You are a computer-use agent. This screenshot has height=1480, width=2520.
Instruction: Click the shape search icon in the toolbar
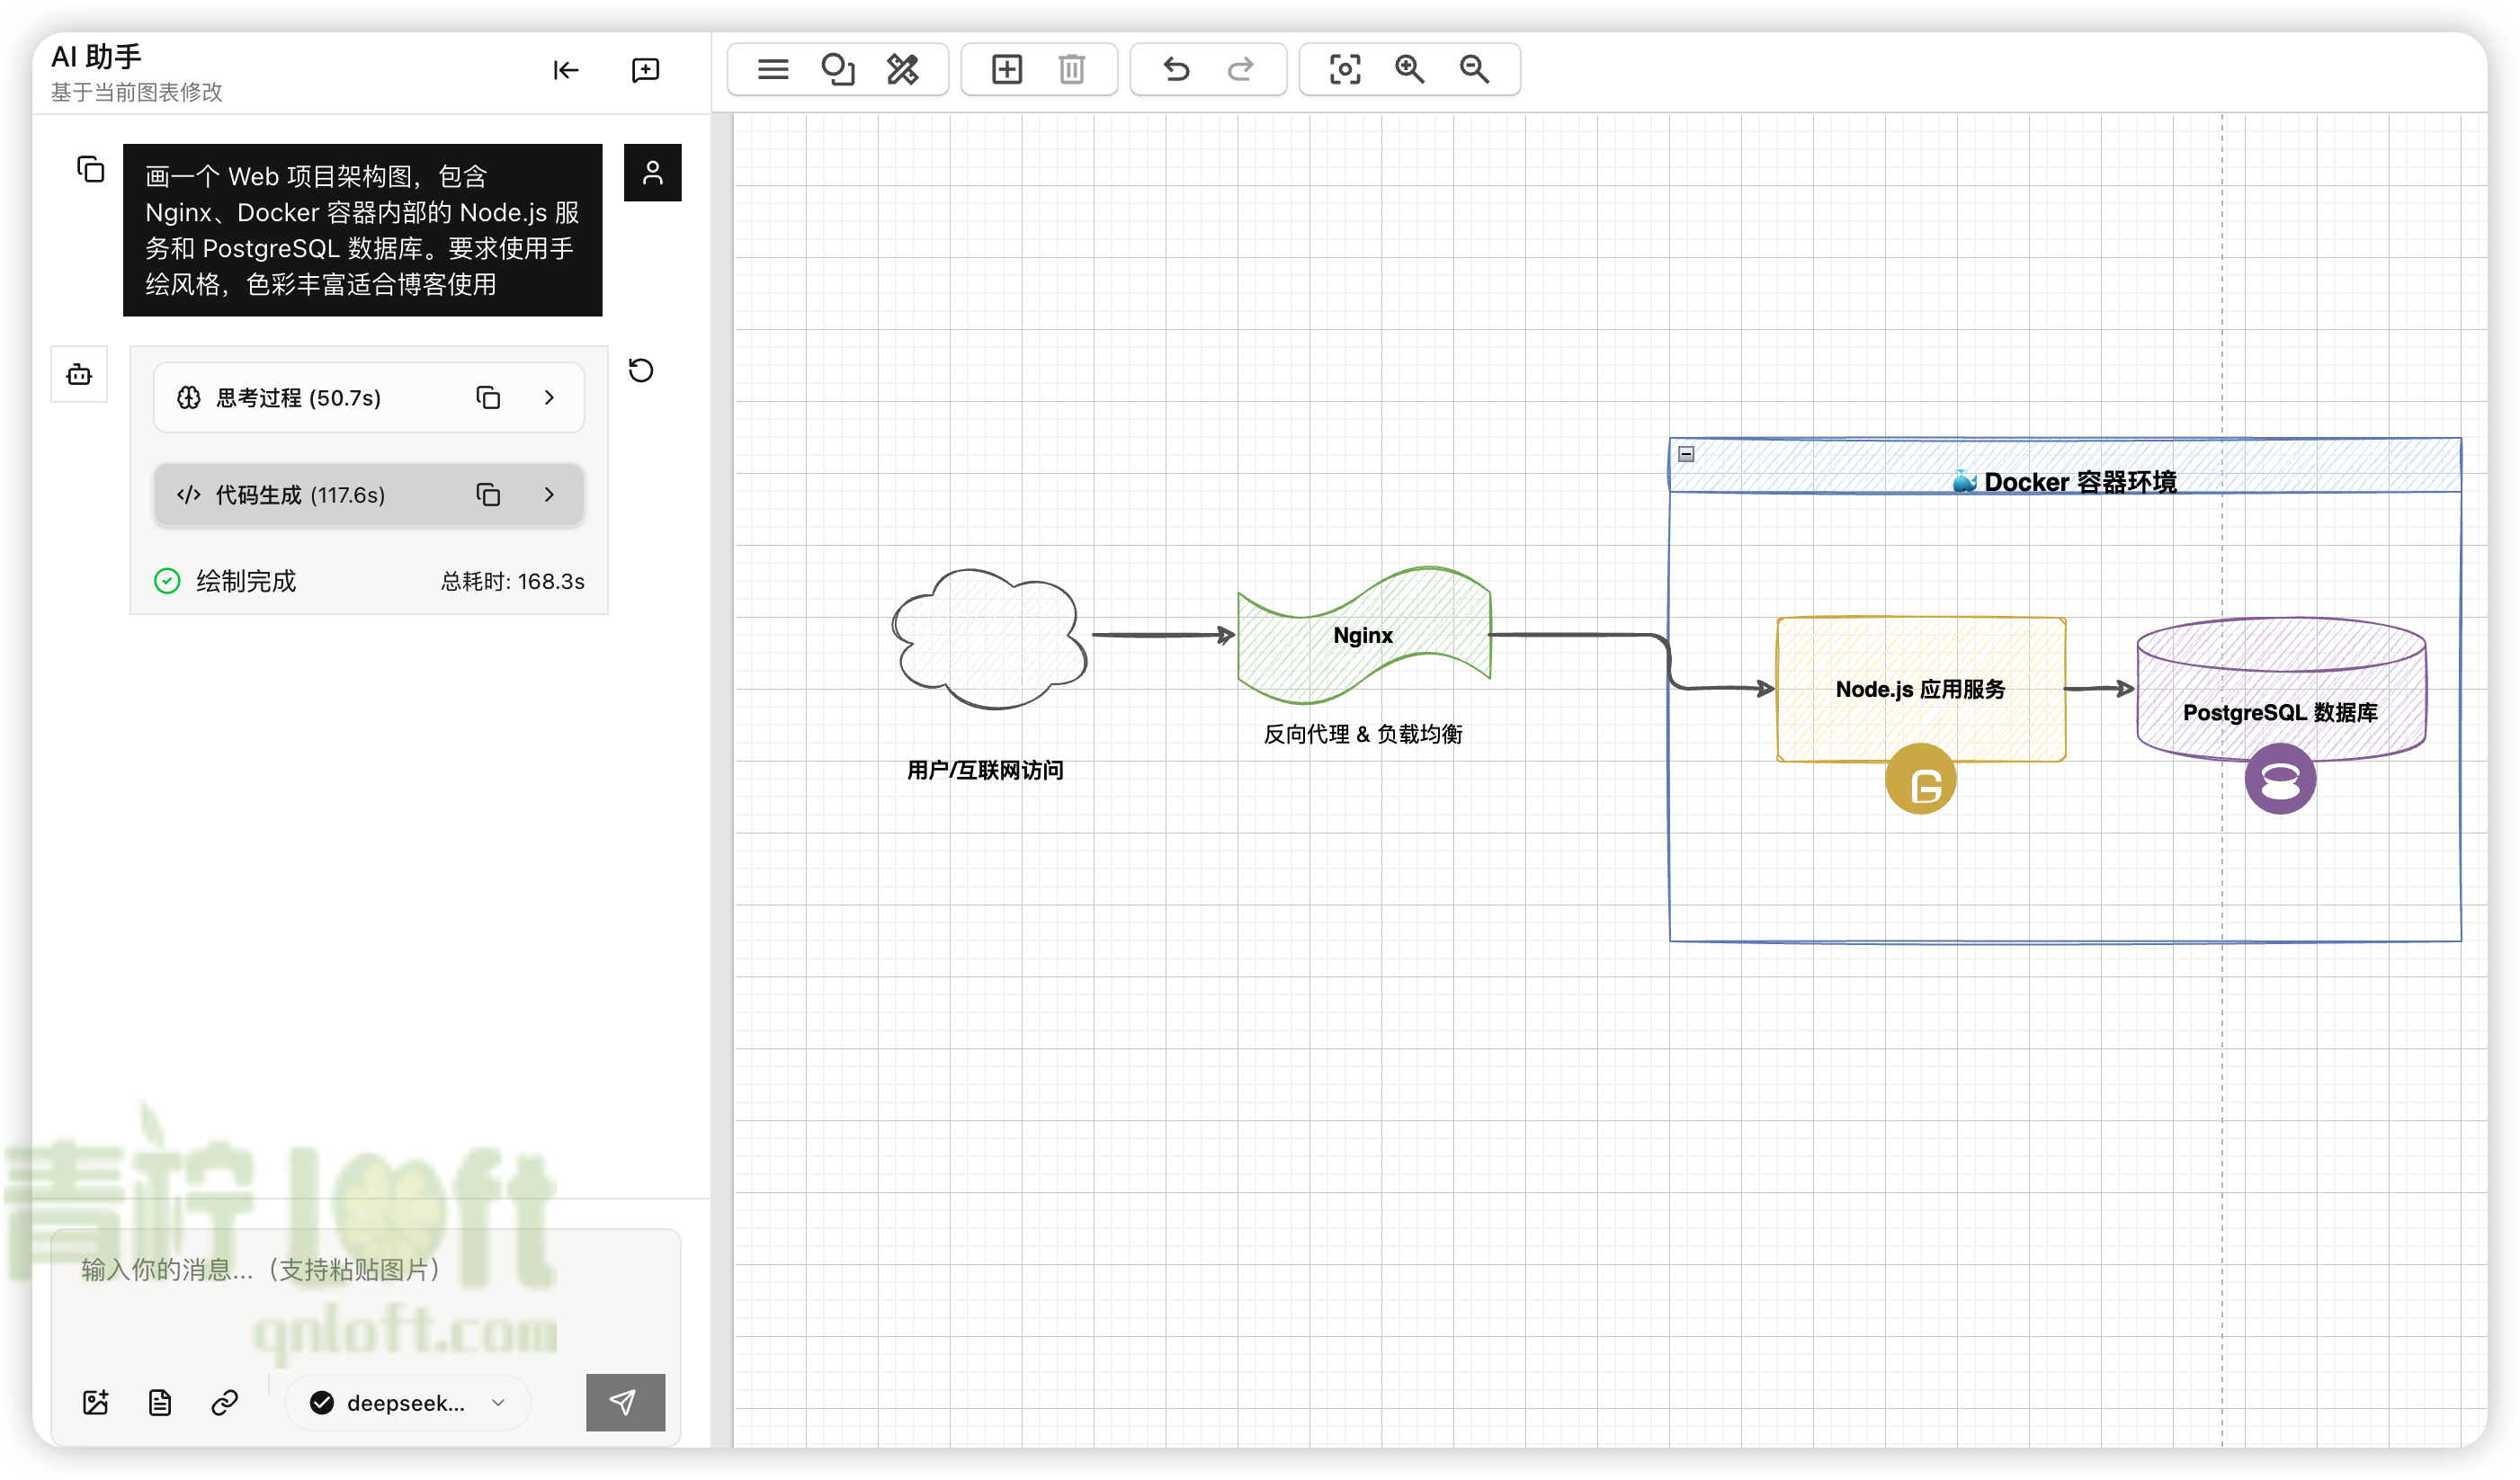point(838,69)
